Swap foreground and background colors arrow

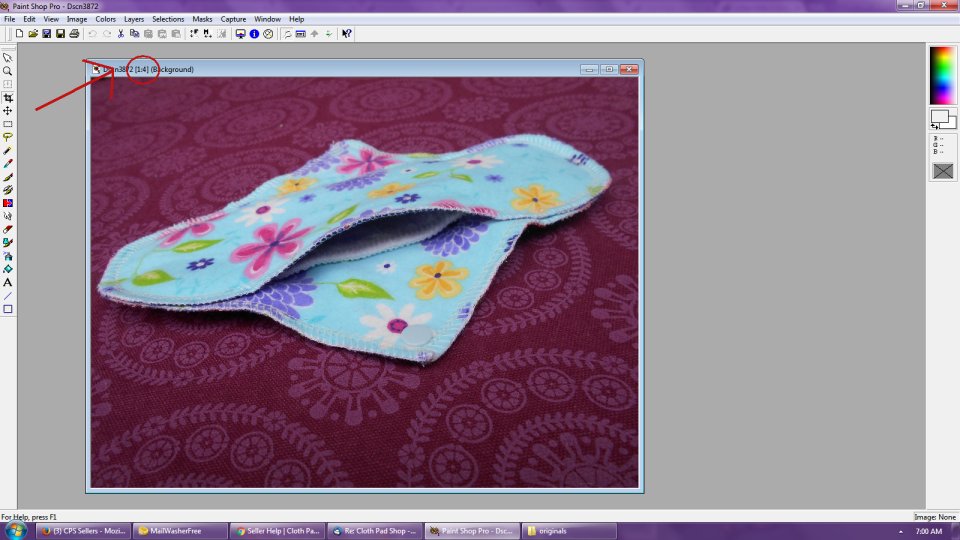coord(935,128)
